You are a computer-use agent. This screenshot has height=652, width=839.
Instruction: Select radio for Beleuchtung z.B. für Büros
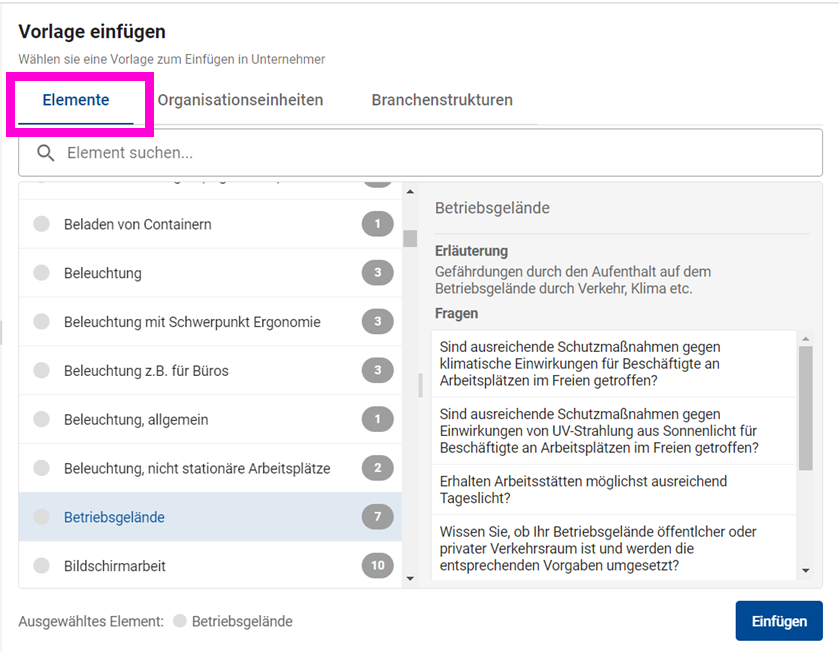coord(41,371)
